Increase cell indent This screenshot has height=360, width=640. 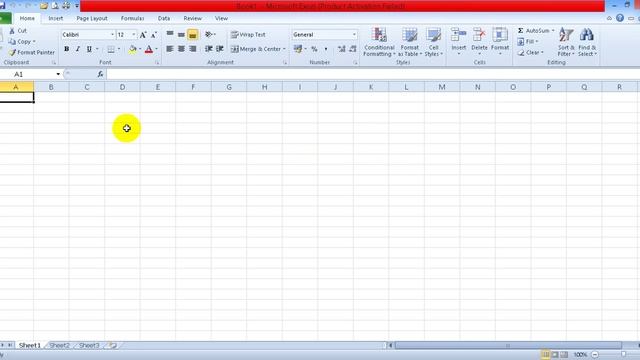(x=220, y=49)
